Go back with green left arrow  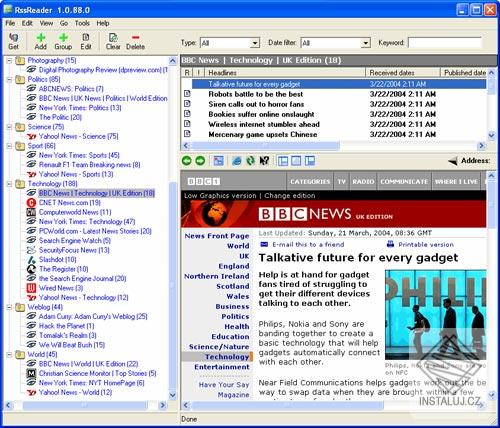tap(187, 161)
